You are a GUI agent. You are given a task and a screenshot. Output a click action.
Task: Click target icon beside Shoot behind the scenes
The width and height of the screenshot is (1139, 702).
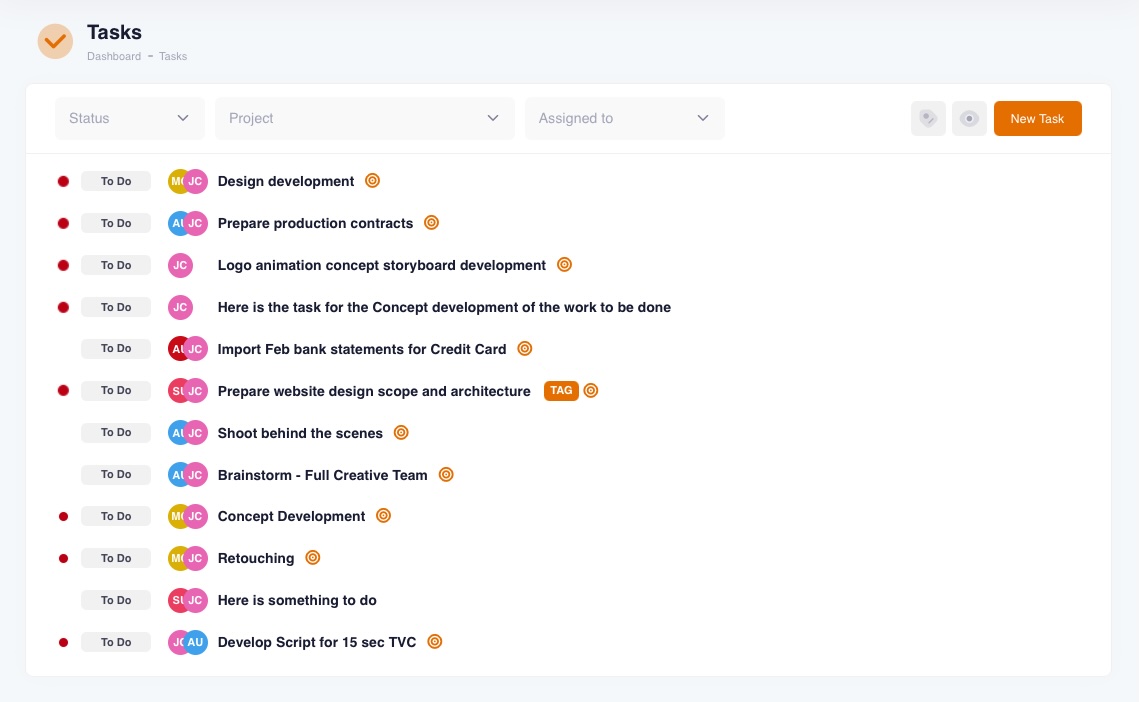[401, 433]
